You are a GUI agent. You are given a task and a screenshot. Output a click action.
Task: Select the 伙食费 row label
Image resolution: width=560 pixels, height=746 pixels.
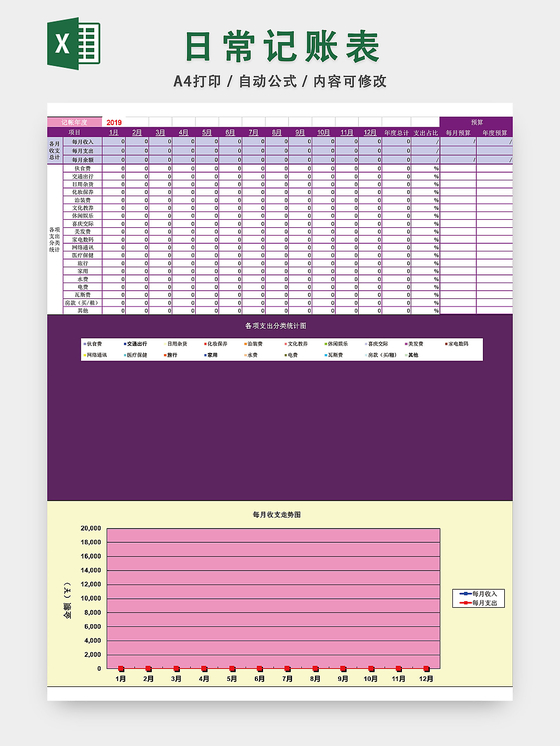pos(83,168)
